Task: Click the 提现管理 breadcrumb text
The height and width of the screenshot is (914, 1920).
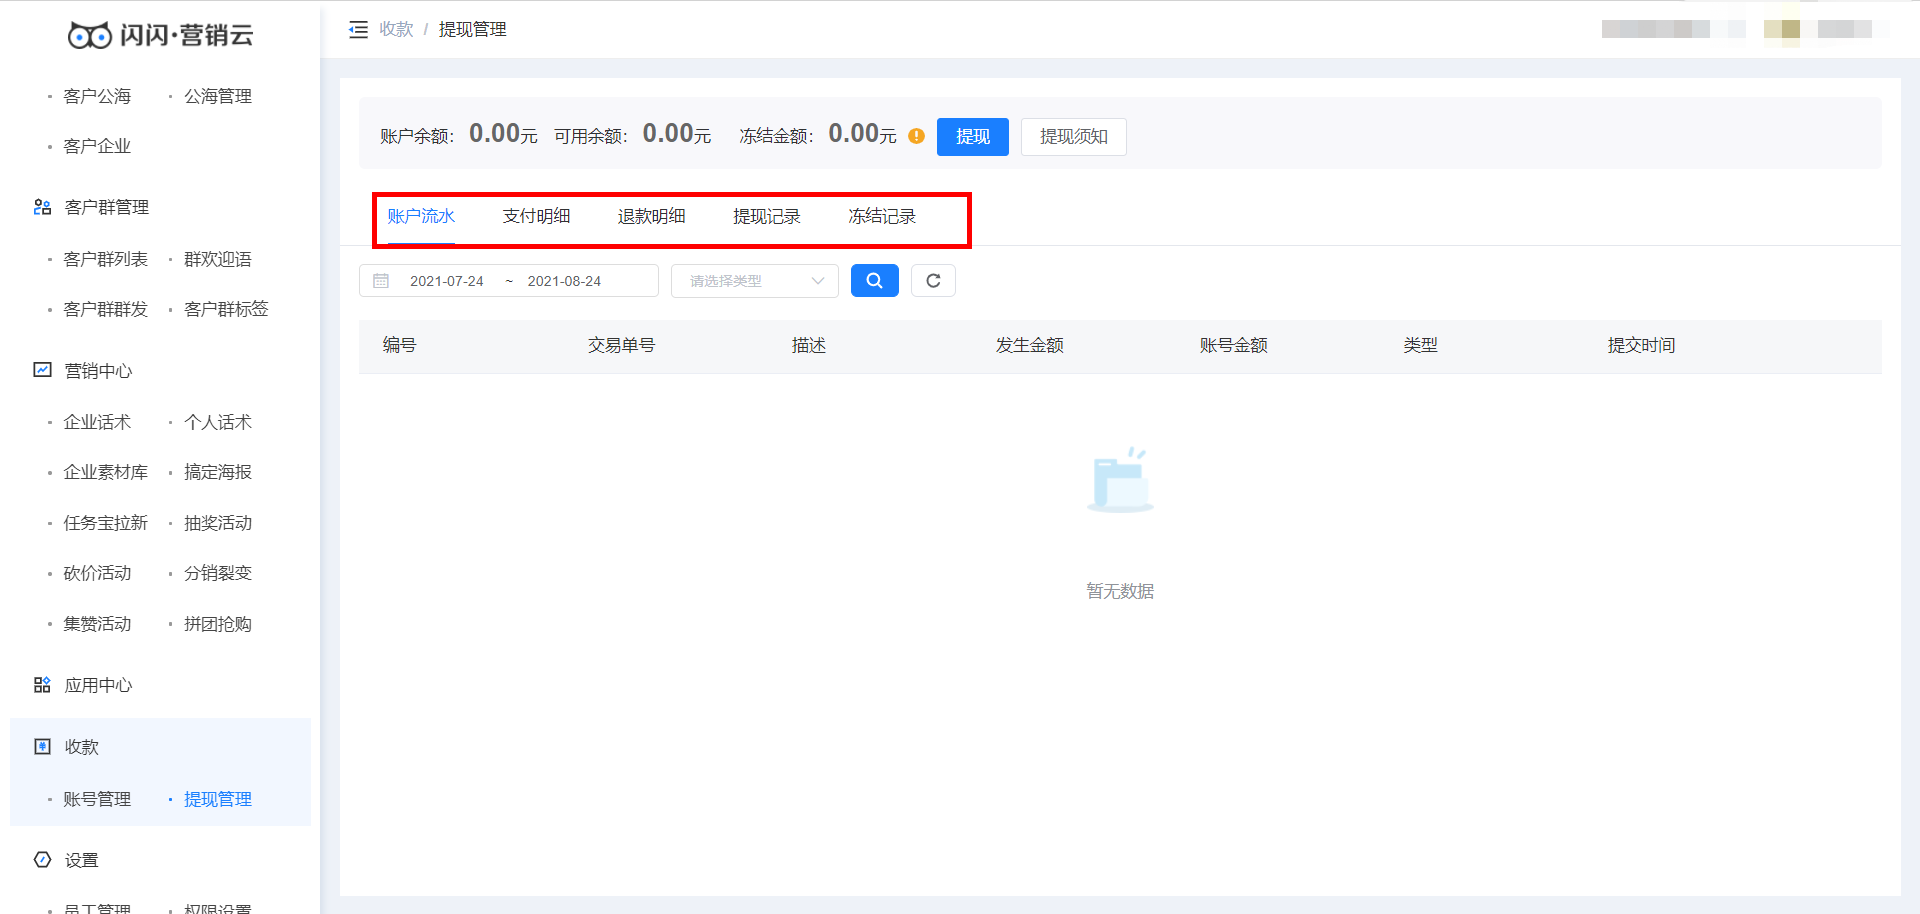Action: pos(472,30)
